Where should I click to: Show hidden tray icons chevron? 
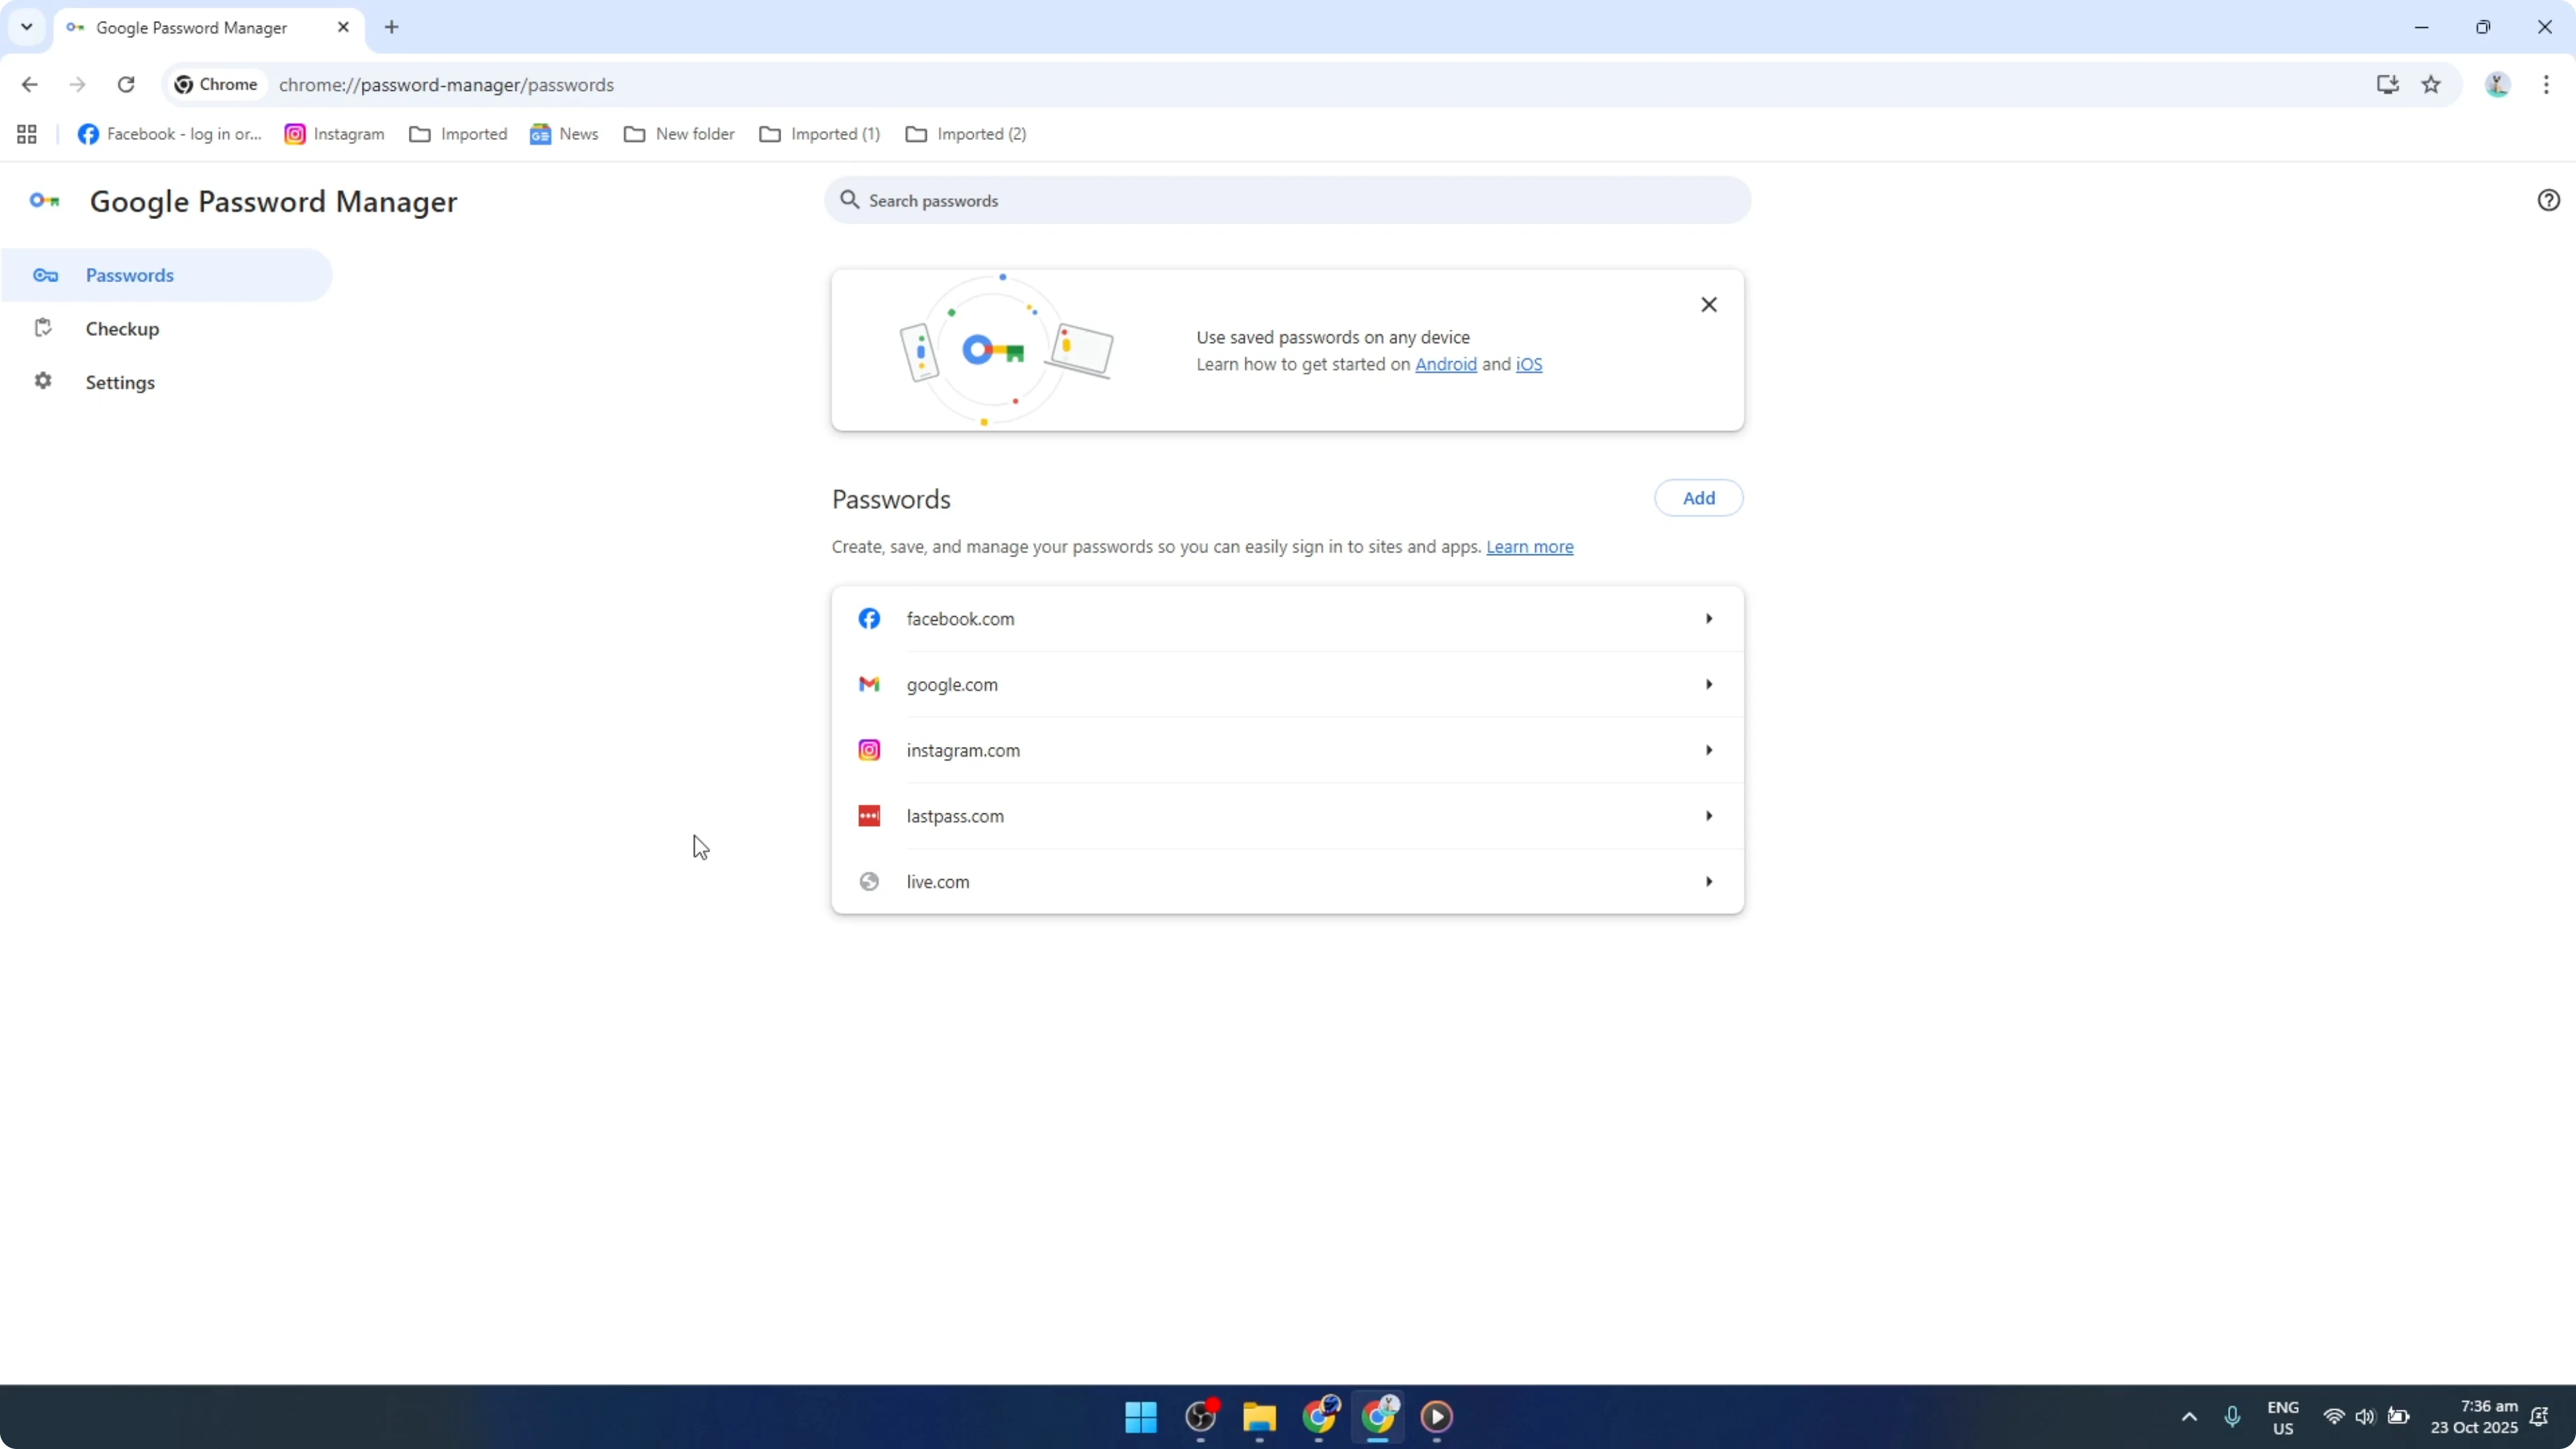tap(2189, 1416)
